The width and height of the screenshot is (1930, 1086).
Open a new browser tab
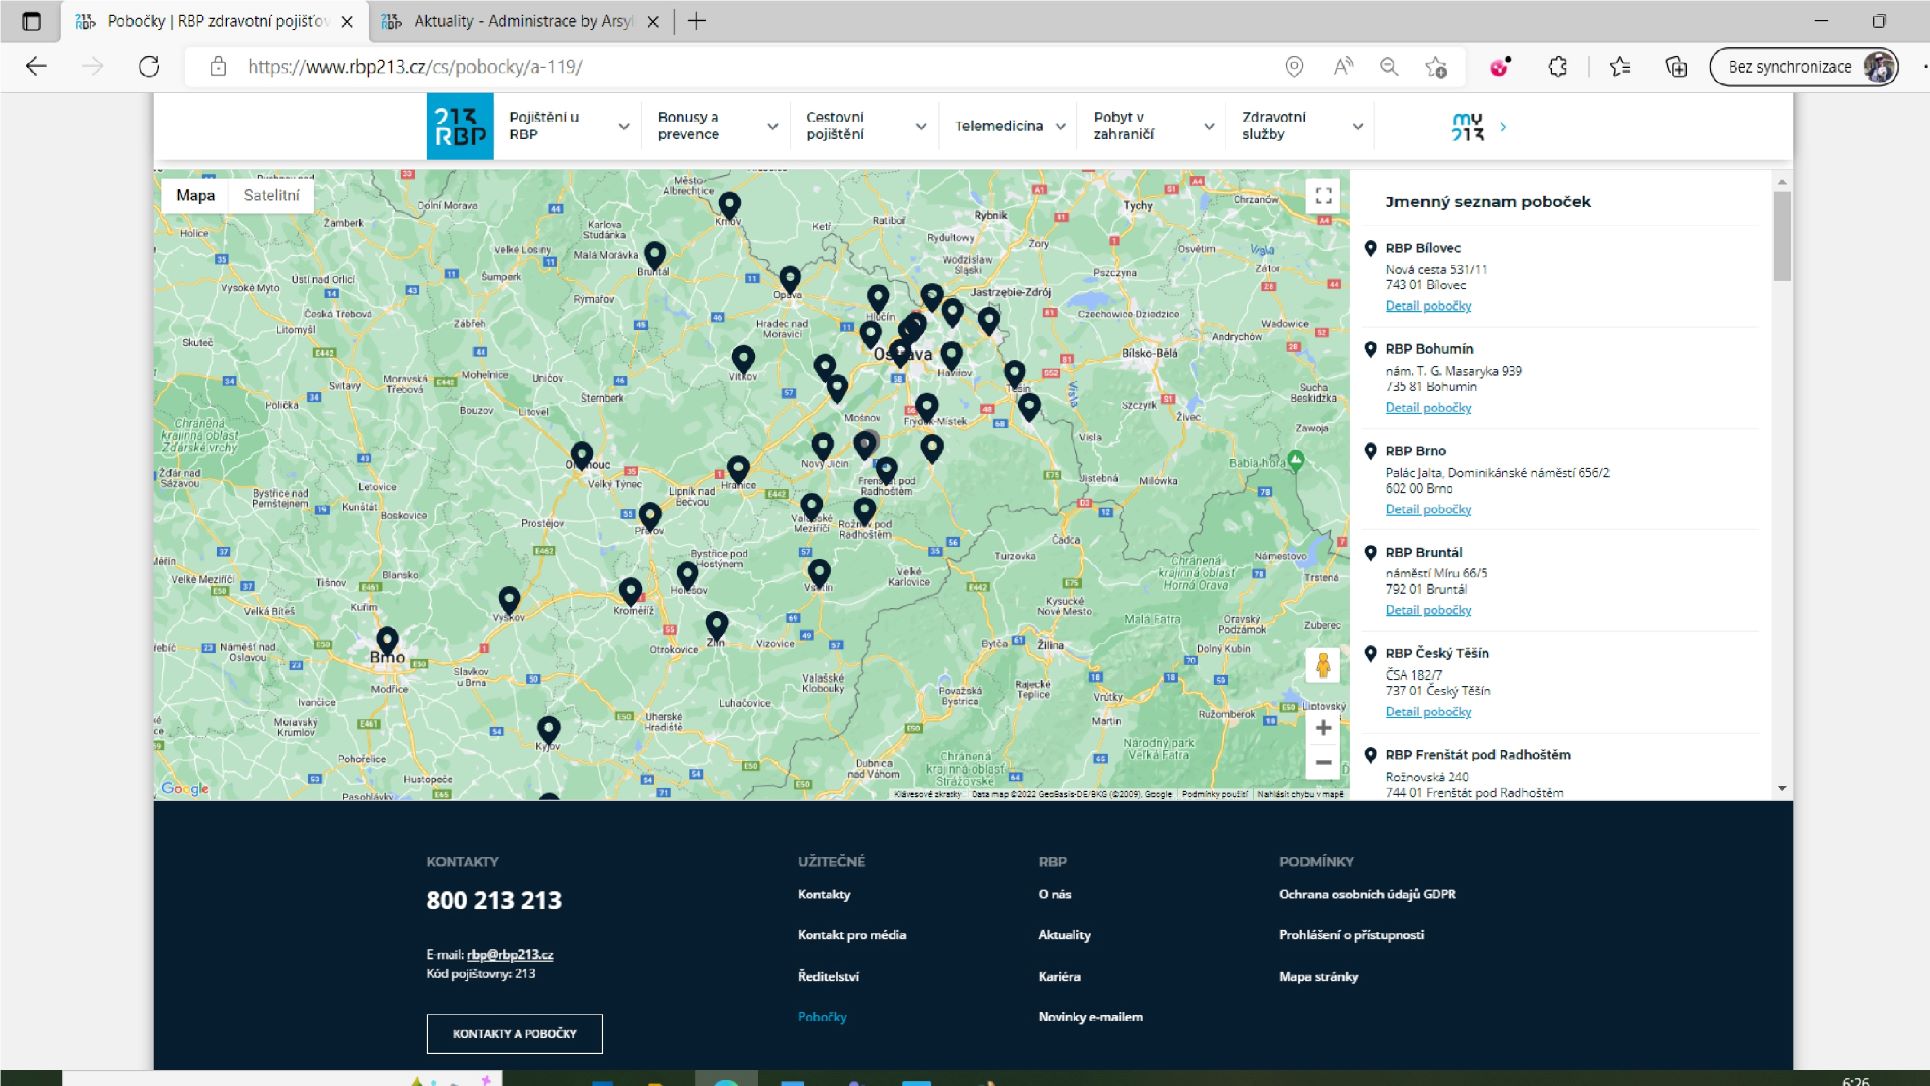coord(697,21)
